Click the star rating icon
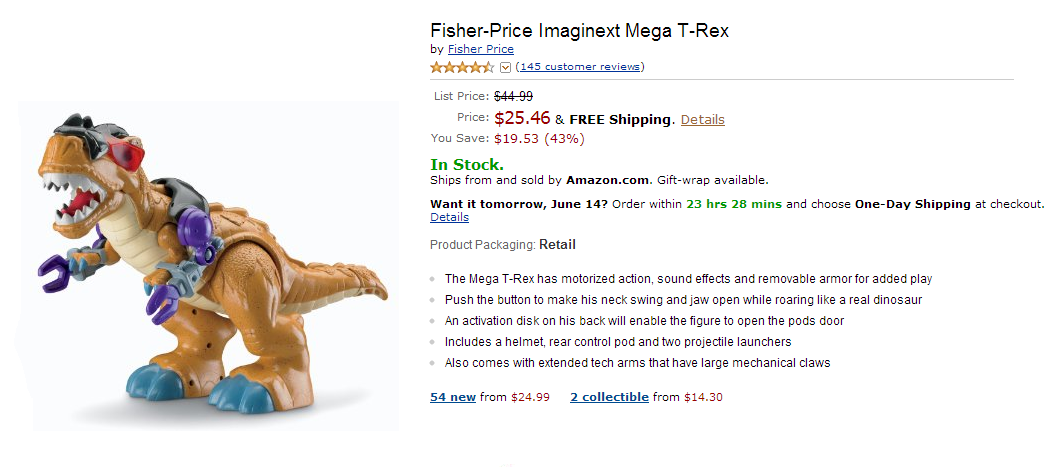1057x467 pixels. (x=462, y=68)
